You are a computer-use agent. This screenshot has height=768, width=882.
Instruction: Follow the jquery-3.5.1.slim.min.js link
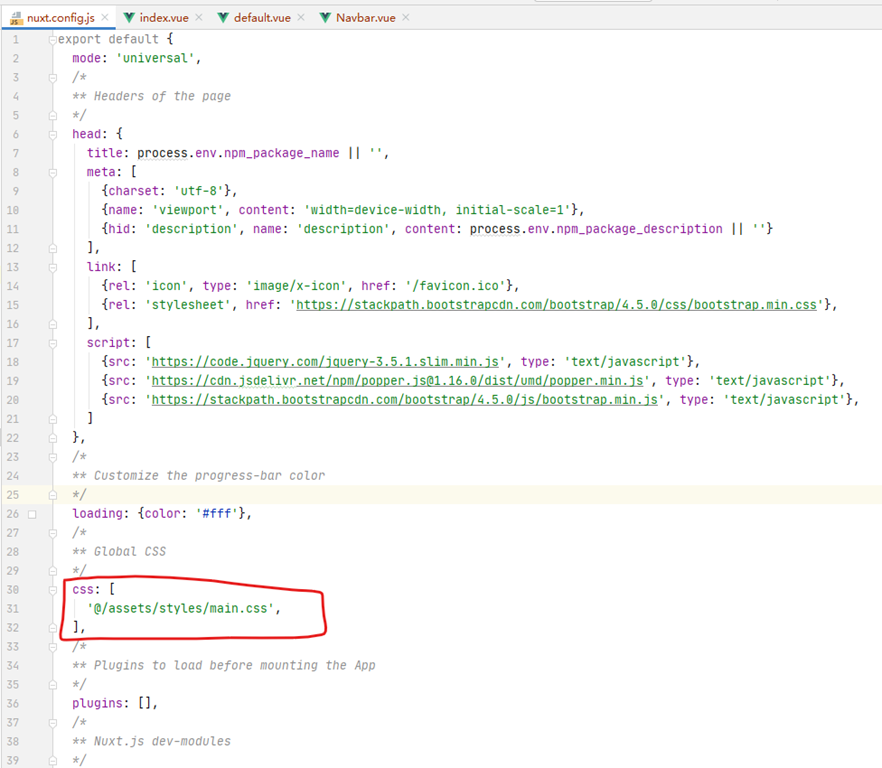325,362
